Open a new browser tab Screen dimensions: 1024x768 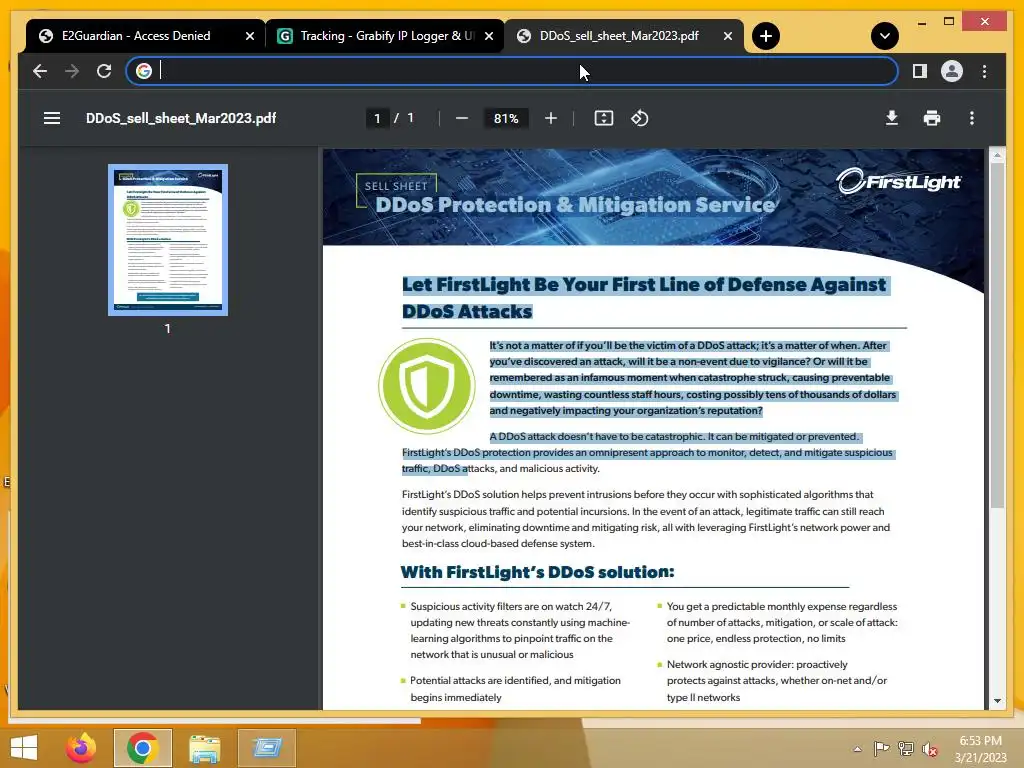click(x=765, y=36)
